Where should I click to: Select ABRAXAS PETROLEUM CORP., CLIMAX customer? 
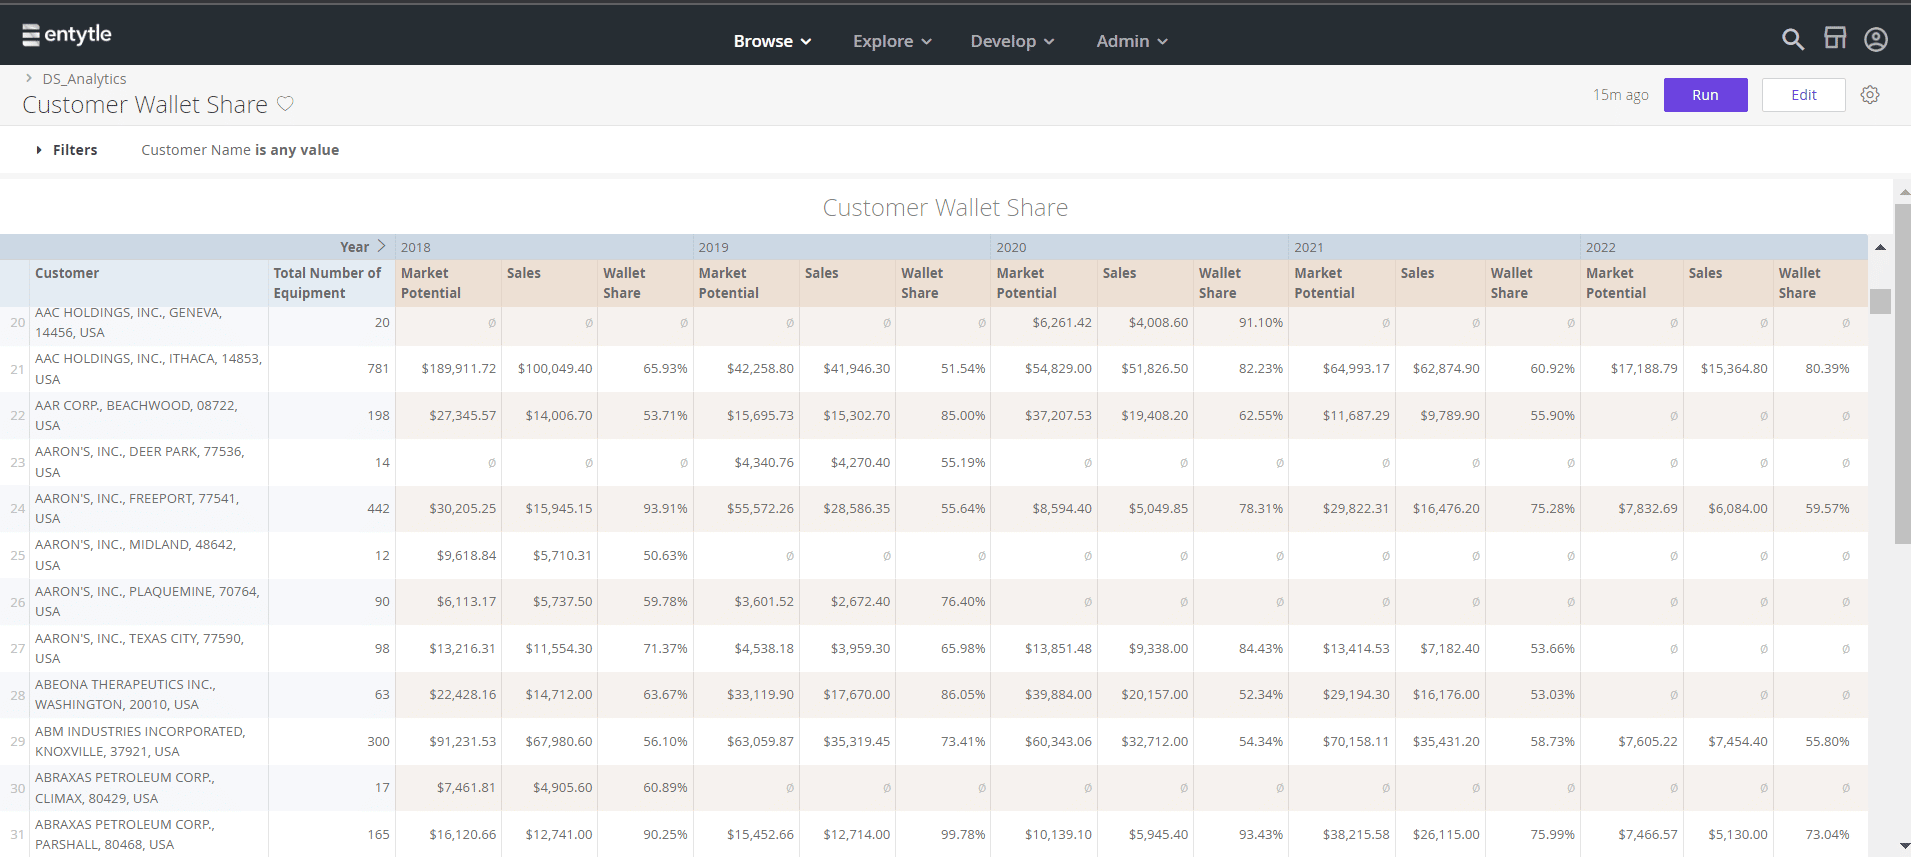point(125,788)
